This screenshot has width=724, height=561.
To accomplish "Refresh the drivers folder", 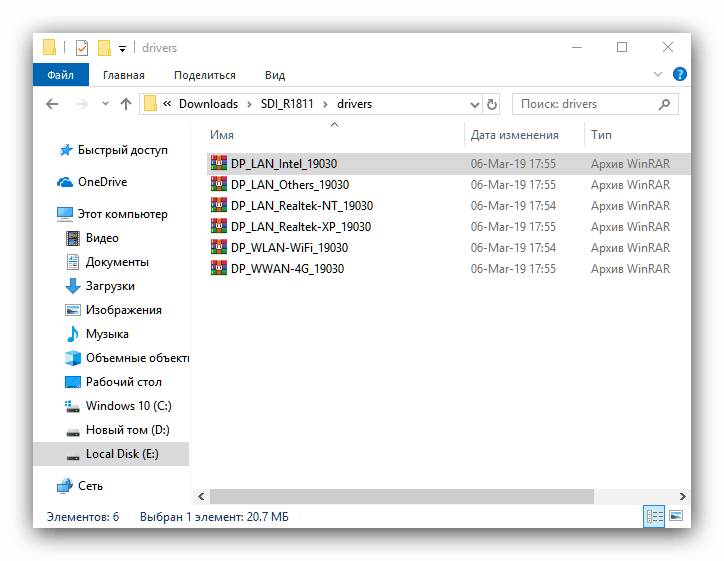I will coord(492,104).
